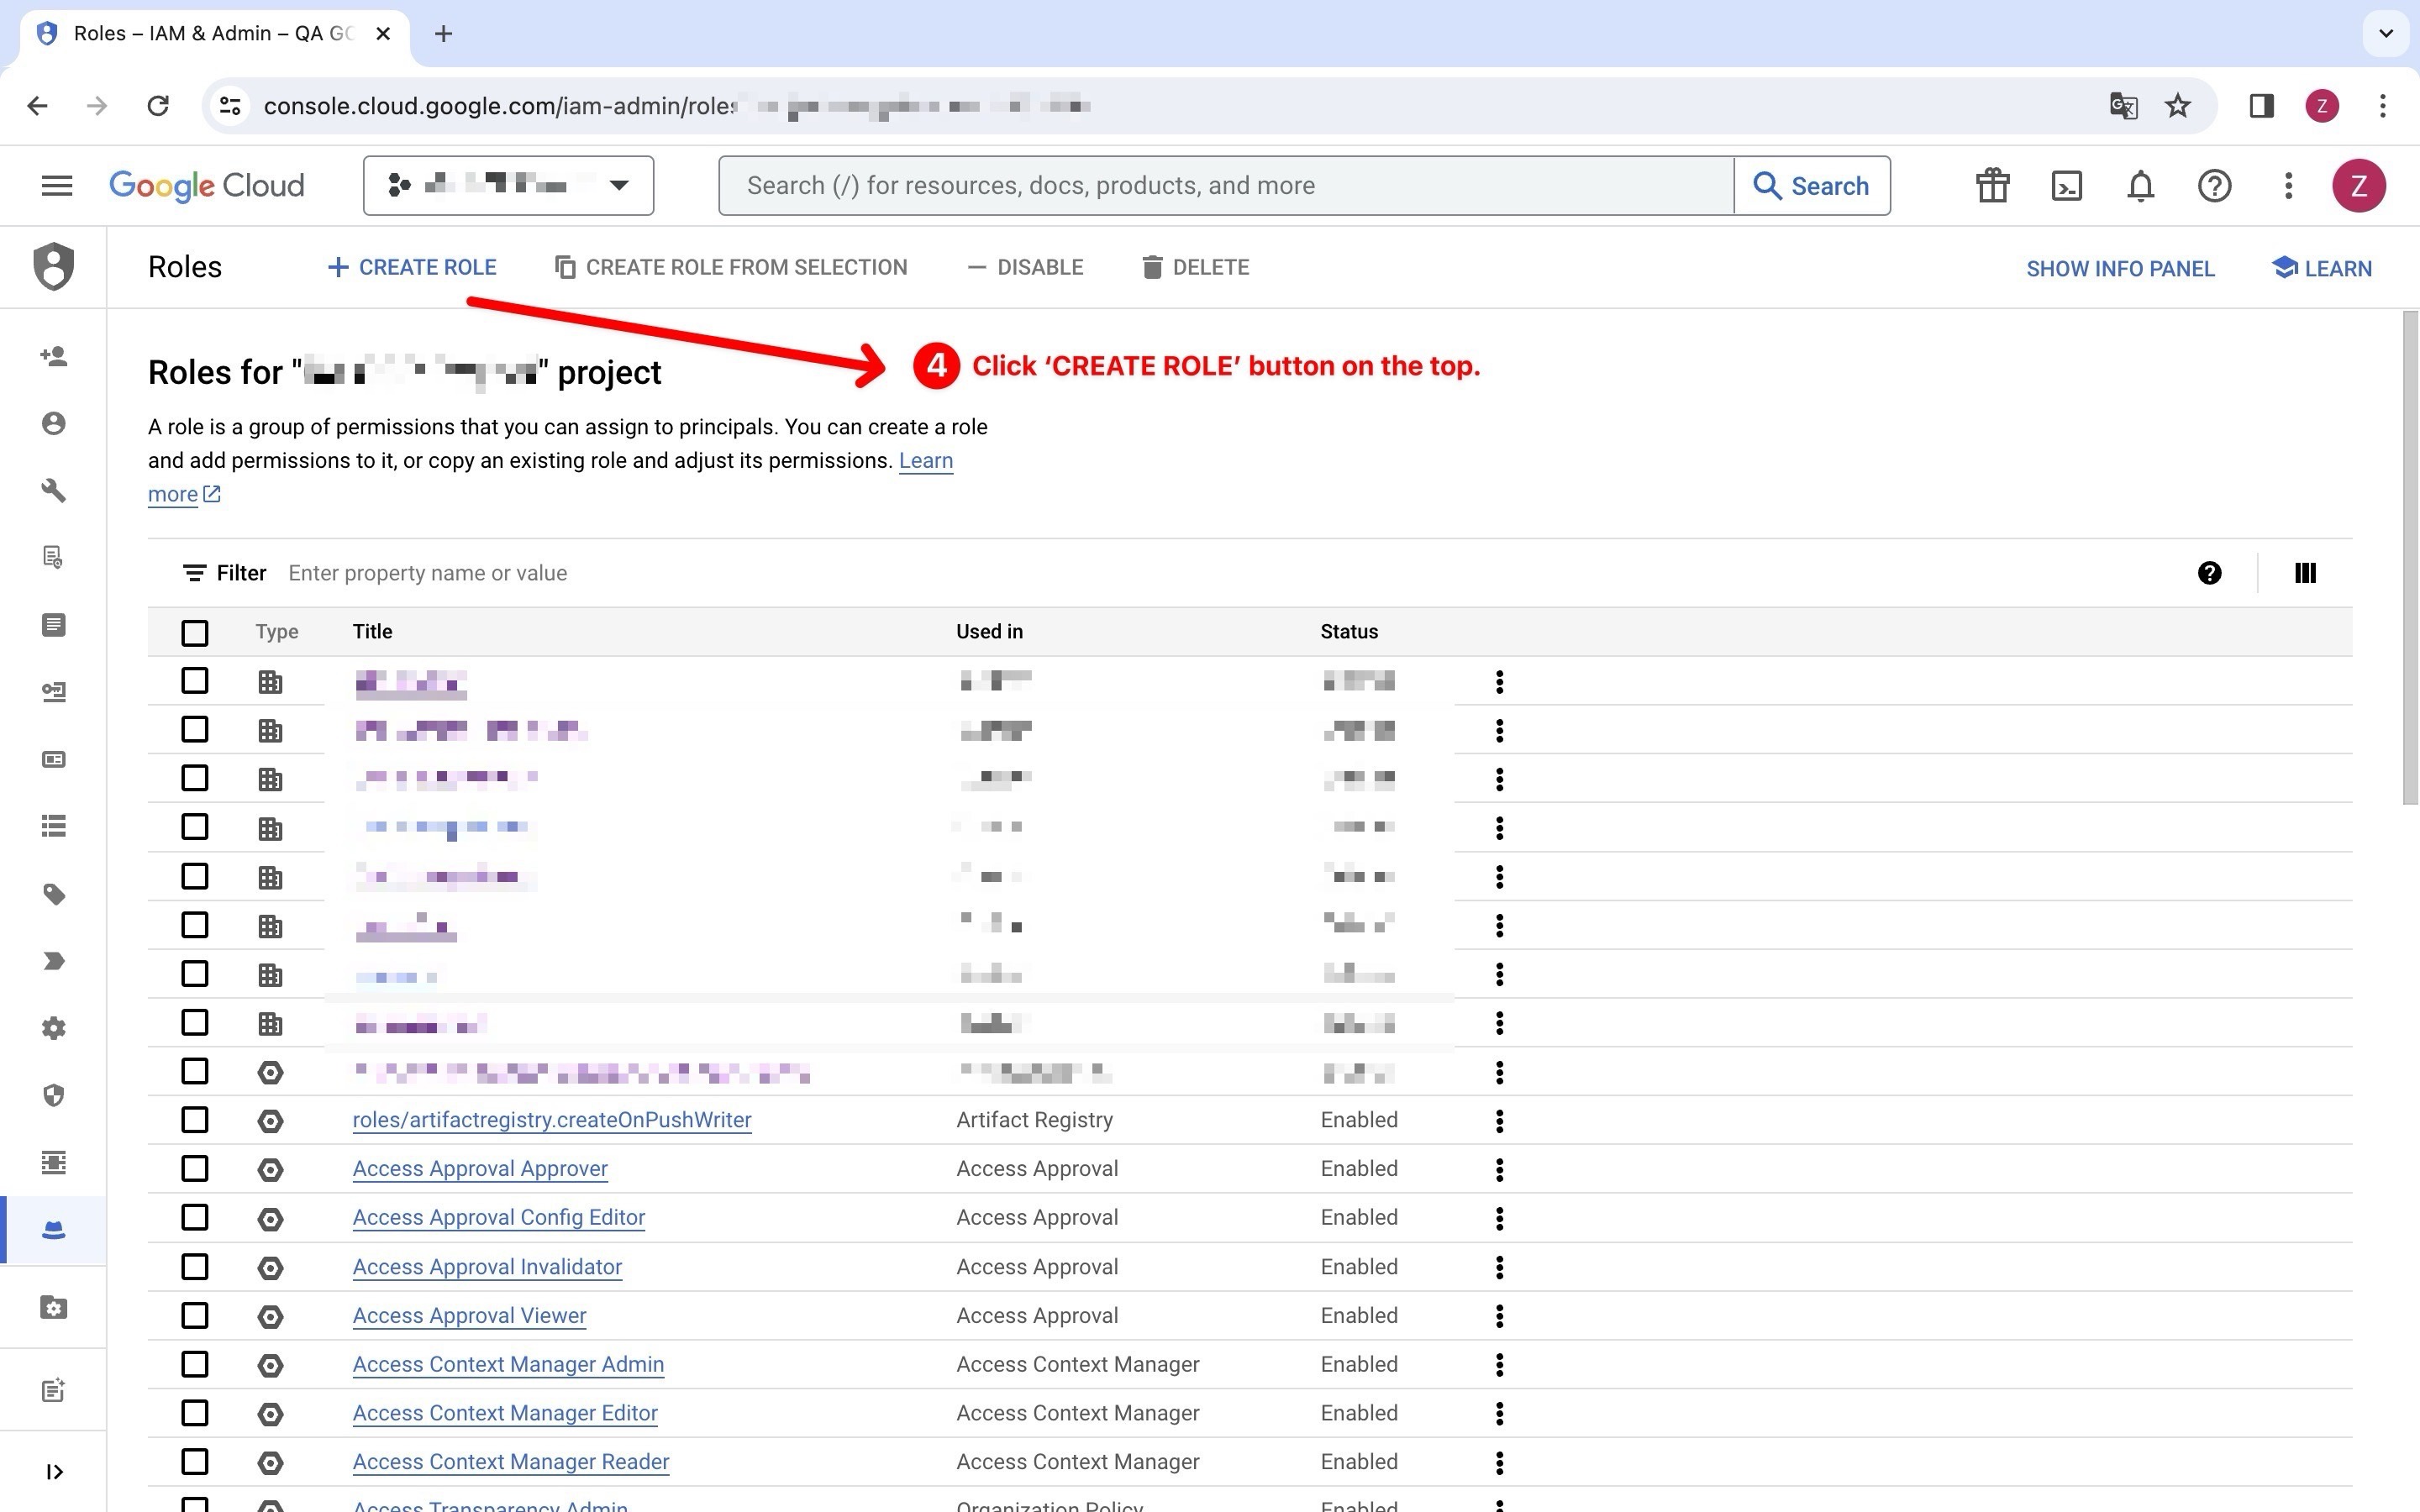Open actions menu for roles/artifactregistry.createOnPushWriter
The height and width of the screenshot is (1512, 2420).
point(1499,1120)
